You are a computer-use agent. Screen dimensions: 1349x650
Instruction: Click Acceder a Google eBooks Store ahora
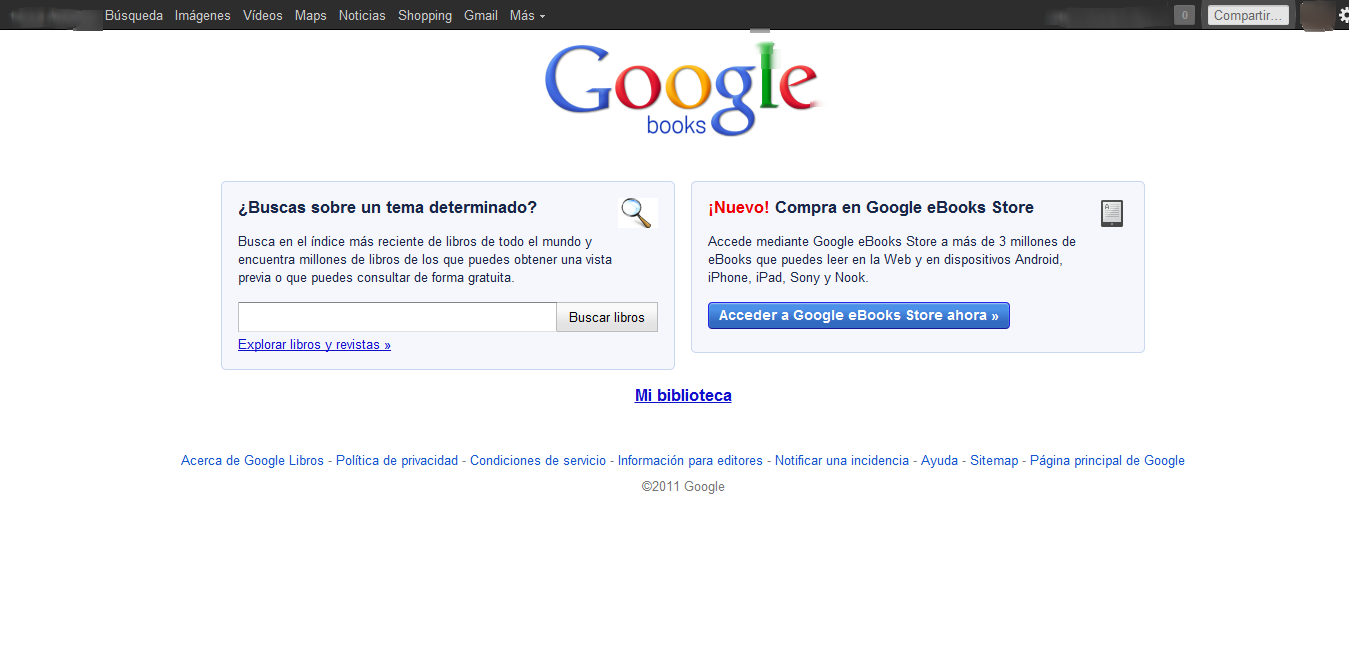[x=858, y=315]
